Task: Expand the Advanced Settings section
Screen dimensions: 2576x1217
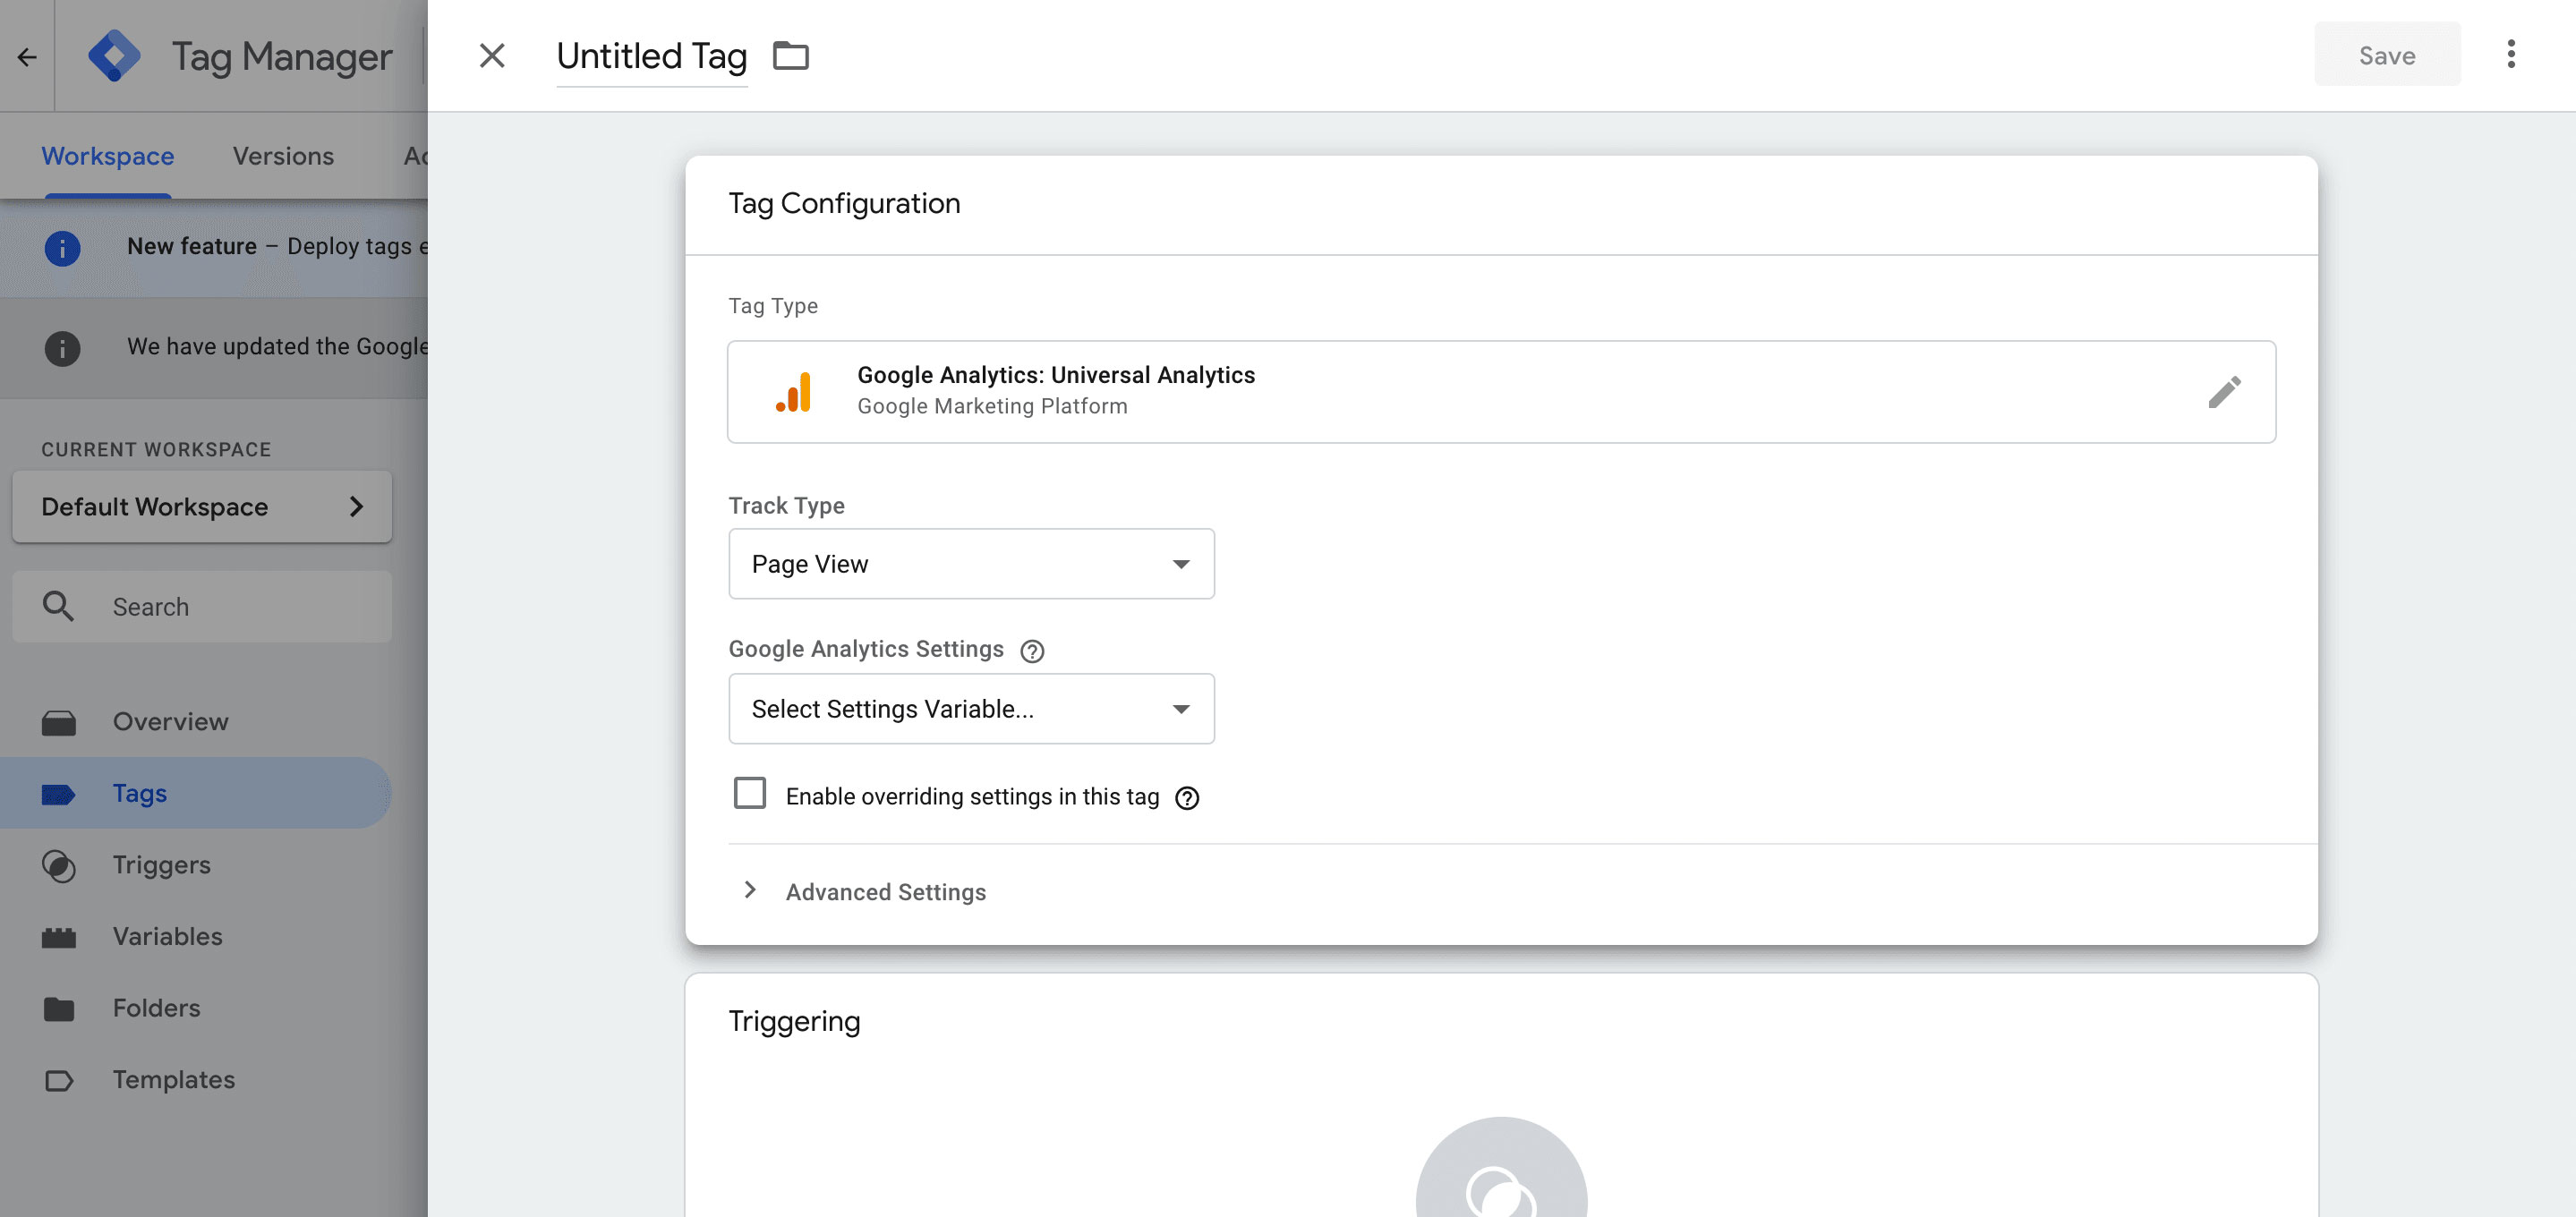Action: (x=884, y=892)
